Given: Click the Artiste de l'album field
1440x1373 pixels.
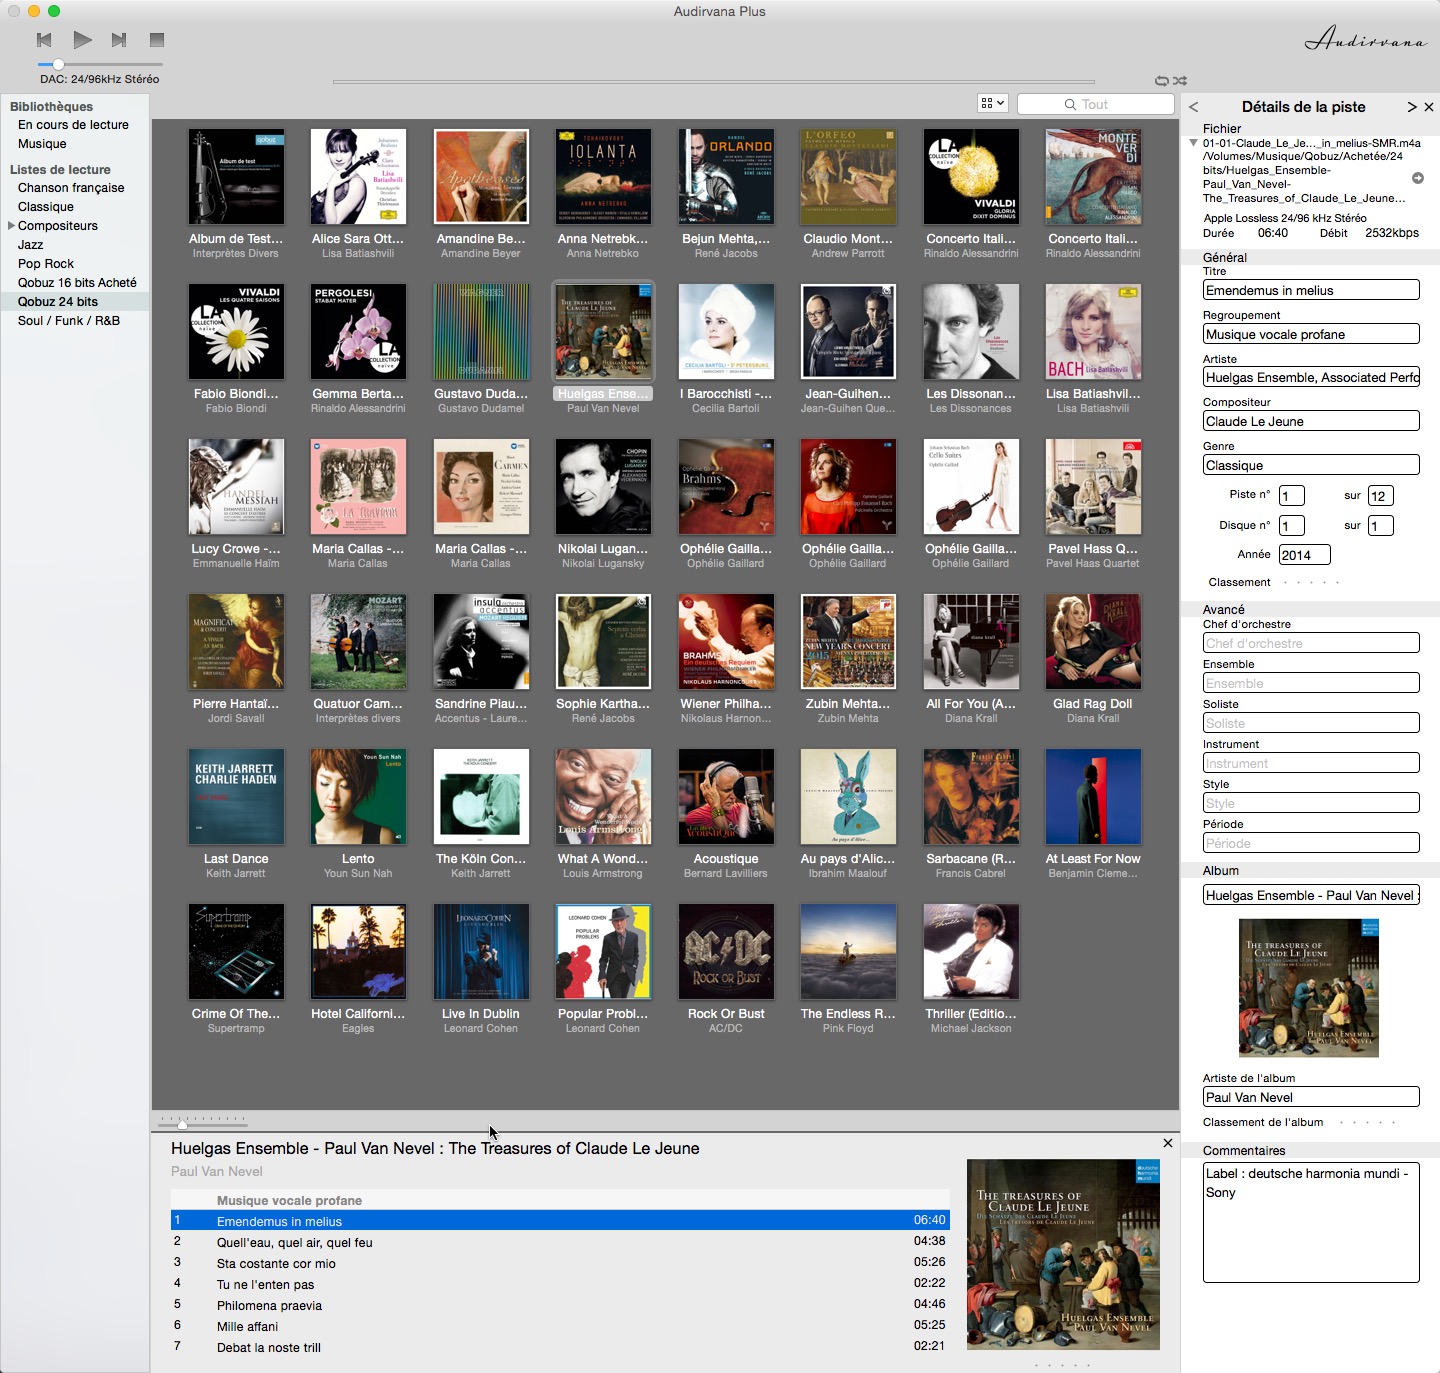Looking at the screenshot, I should click(x=1311, y=1097).
